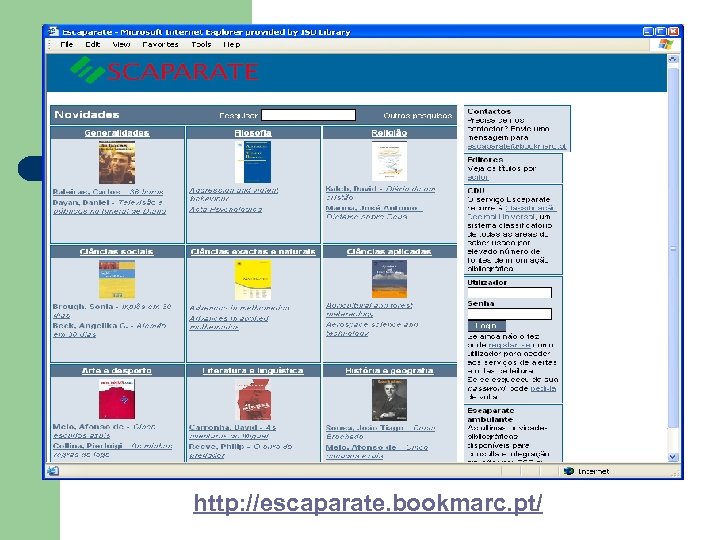Open the Literatura e linguística heading
The image size is (720, 540).
(x=253, y=371)
